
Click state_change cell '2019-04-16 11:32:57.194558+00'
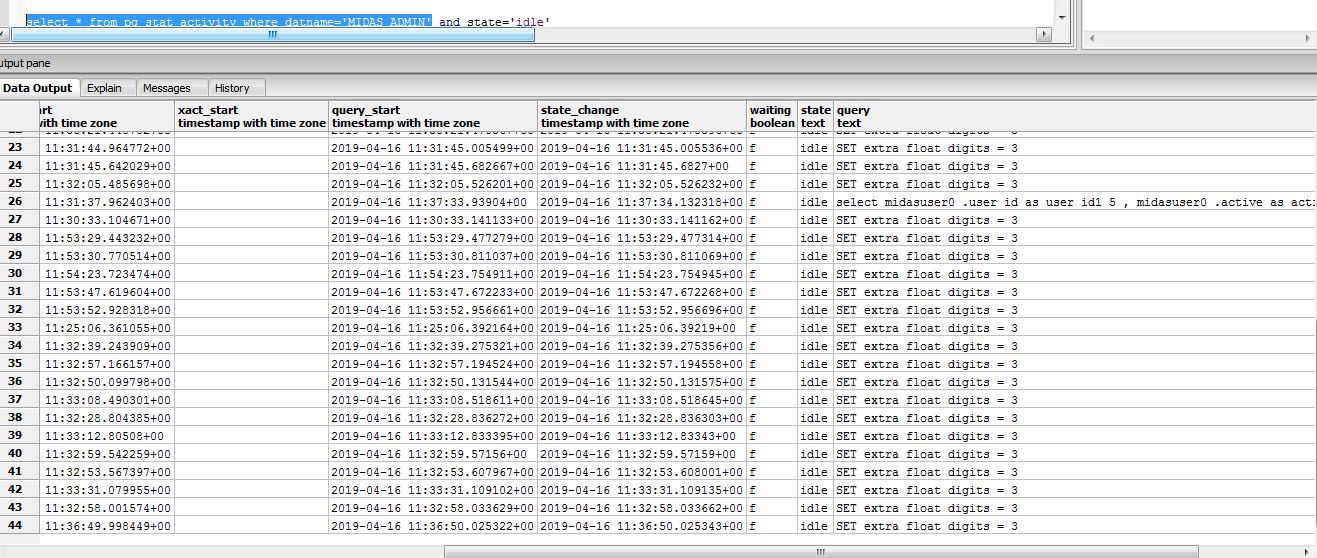point(642,363)
